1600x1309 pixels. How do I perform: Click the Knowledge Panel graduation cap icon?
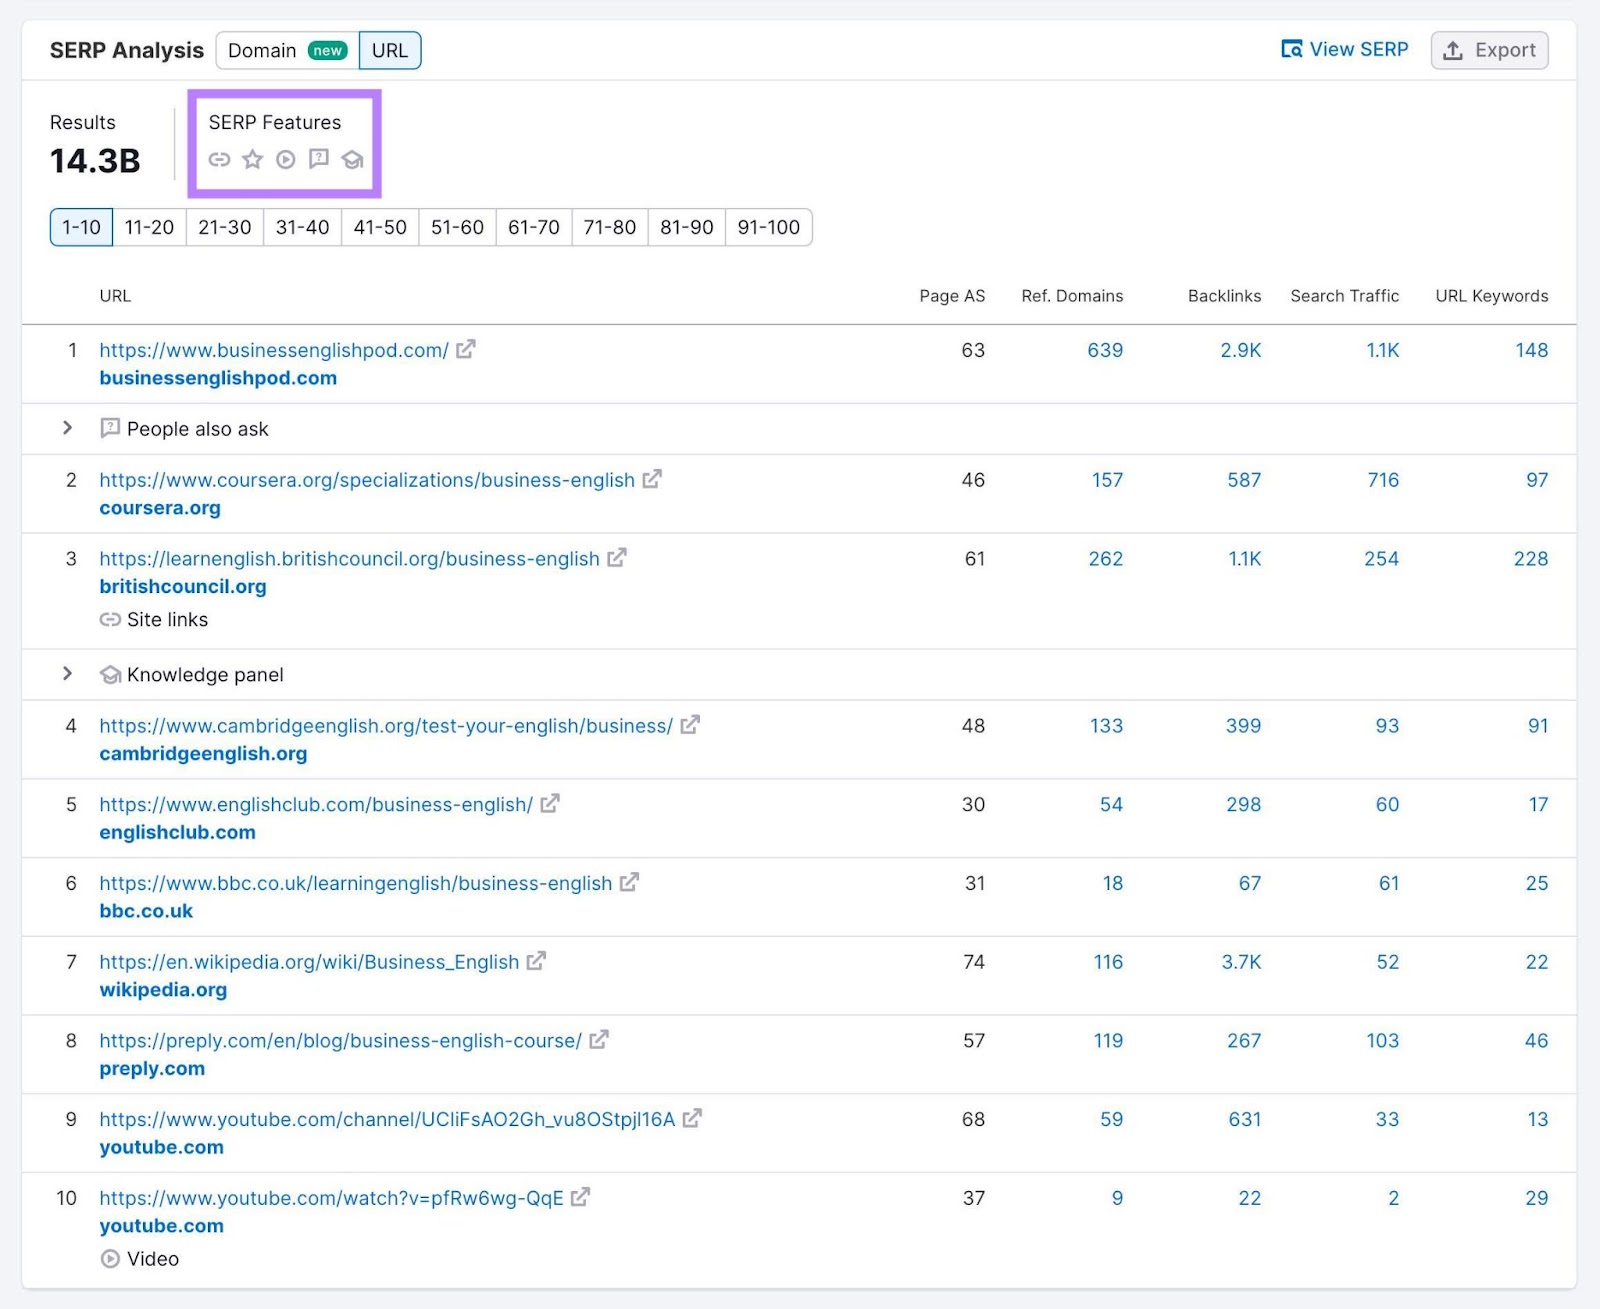352,159
